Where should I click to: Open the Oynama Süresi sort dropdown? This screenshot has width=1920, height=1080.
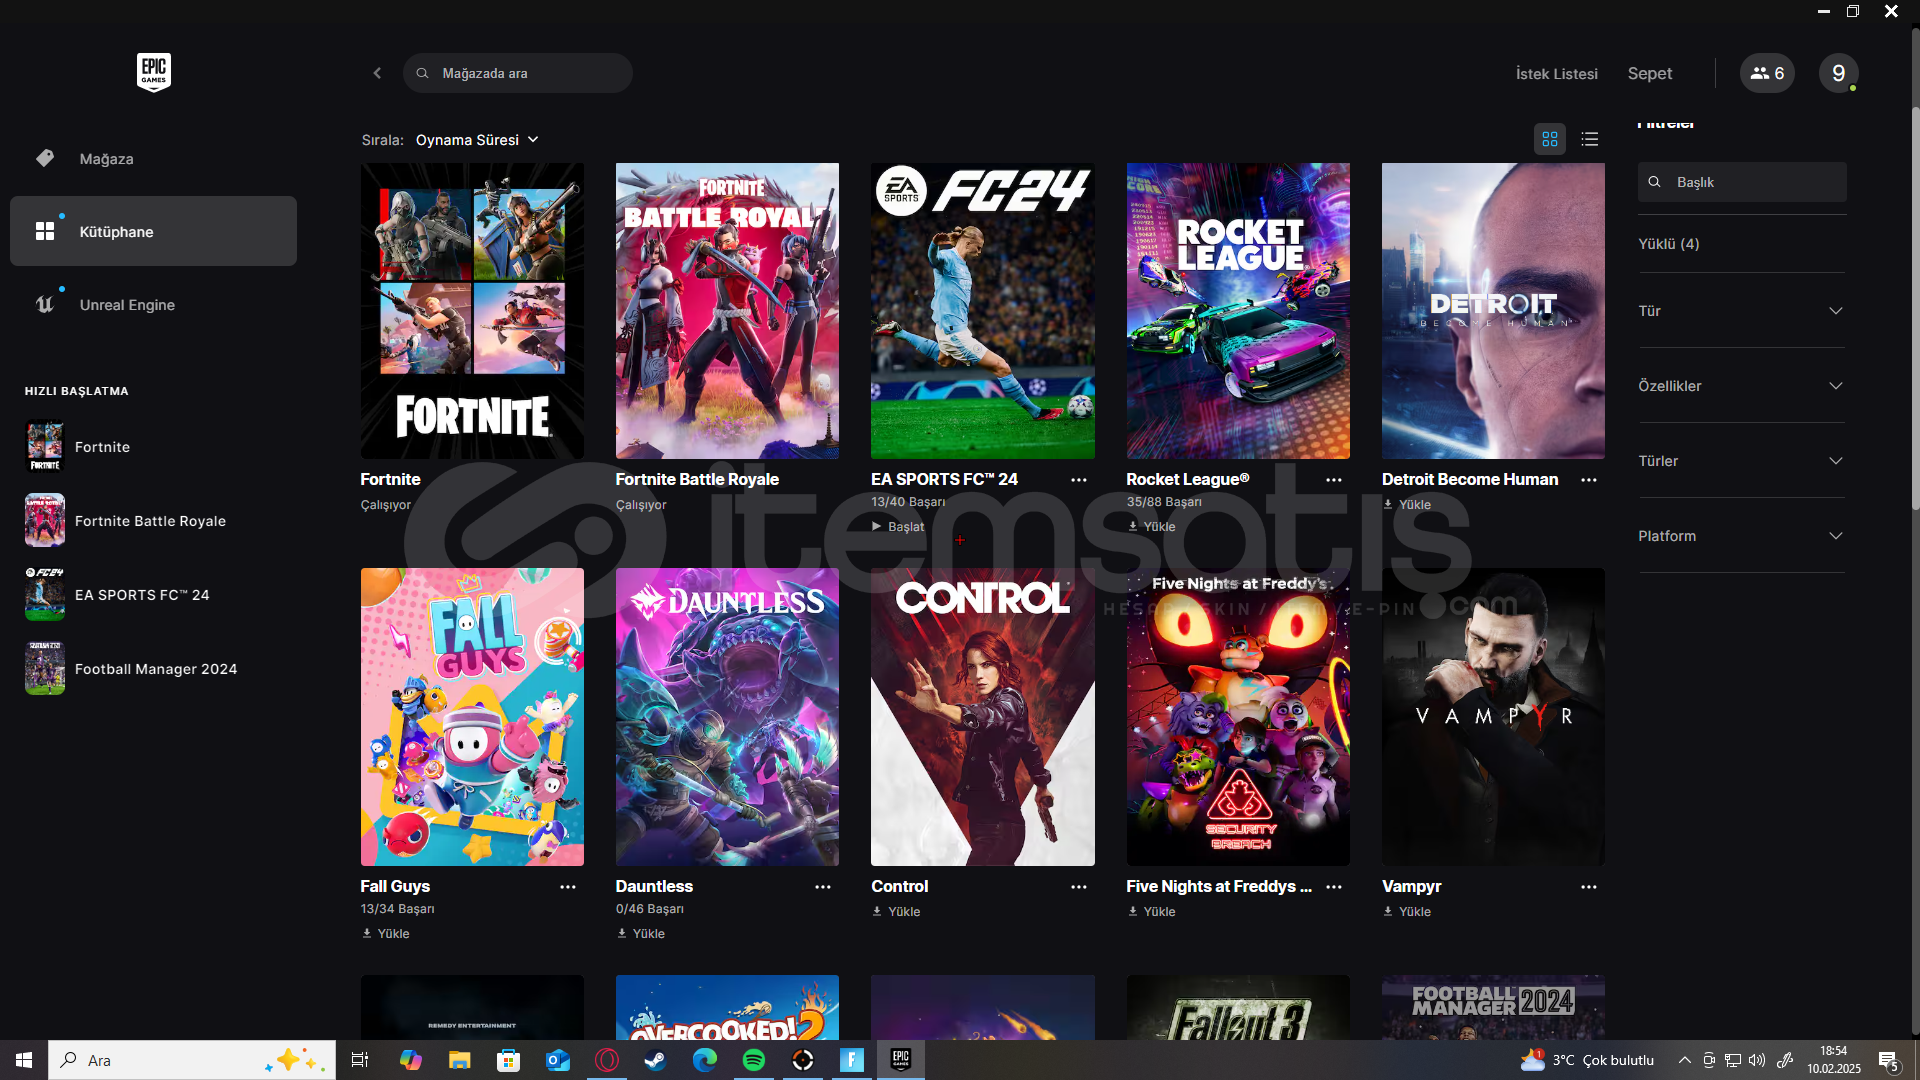click(x=477, y=140)
